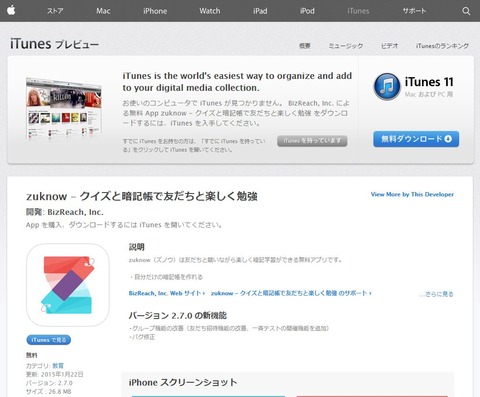
Task: Click the iTunes プレビュー heading
Action: (x=54, y=44)
